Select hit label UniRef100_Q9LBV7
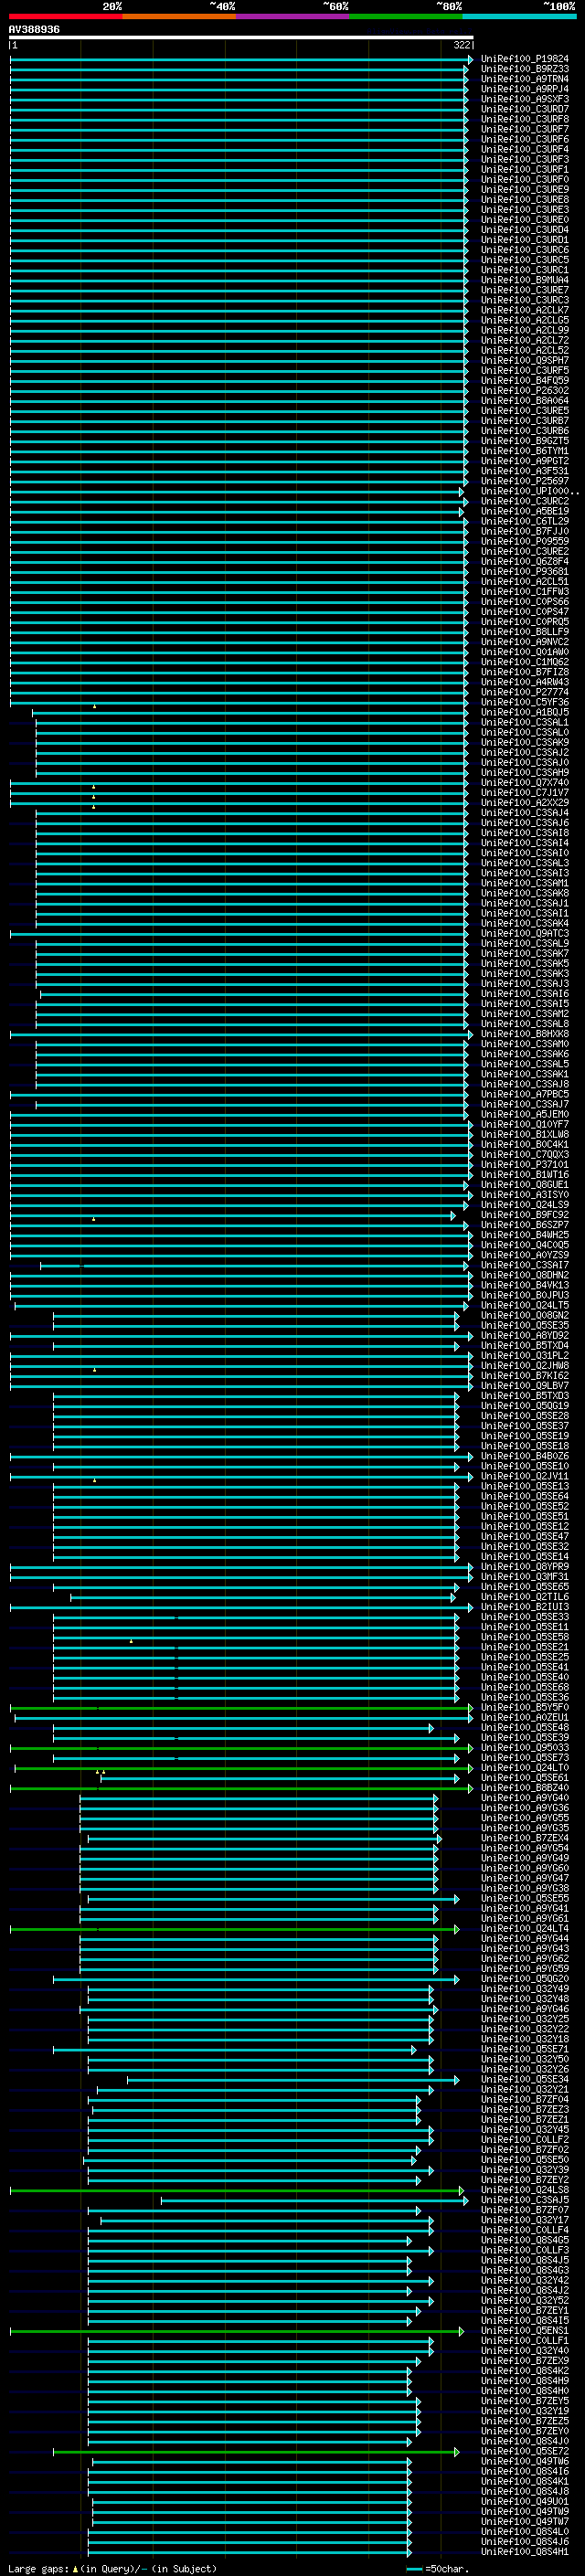 tap(524, 1385)
